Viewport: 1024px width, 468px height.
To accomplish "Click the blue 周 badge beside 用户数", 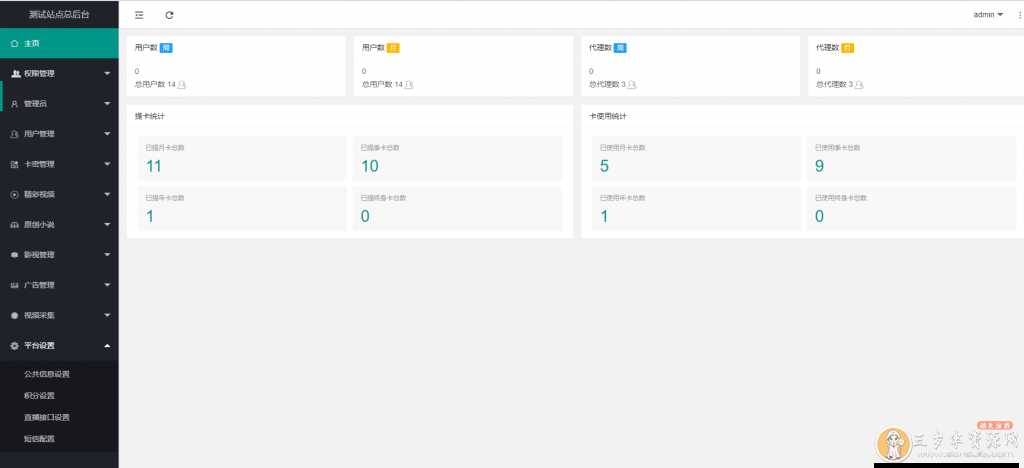I will point(166,47).
